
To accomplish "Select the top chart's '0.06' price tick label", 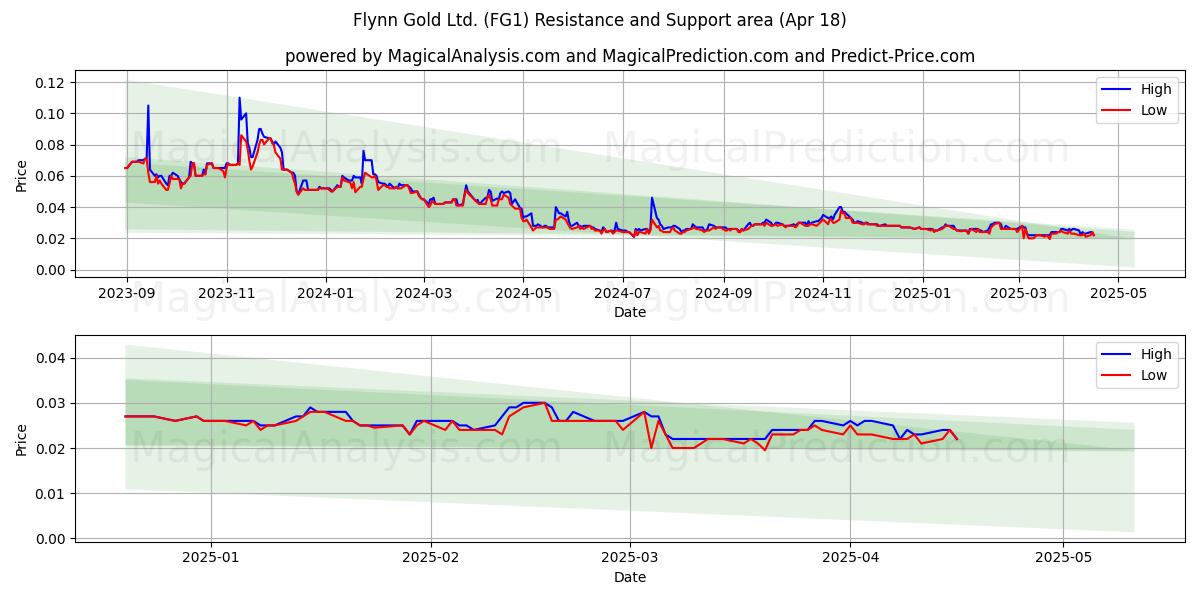I will [50, 176].
